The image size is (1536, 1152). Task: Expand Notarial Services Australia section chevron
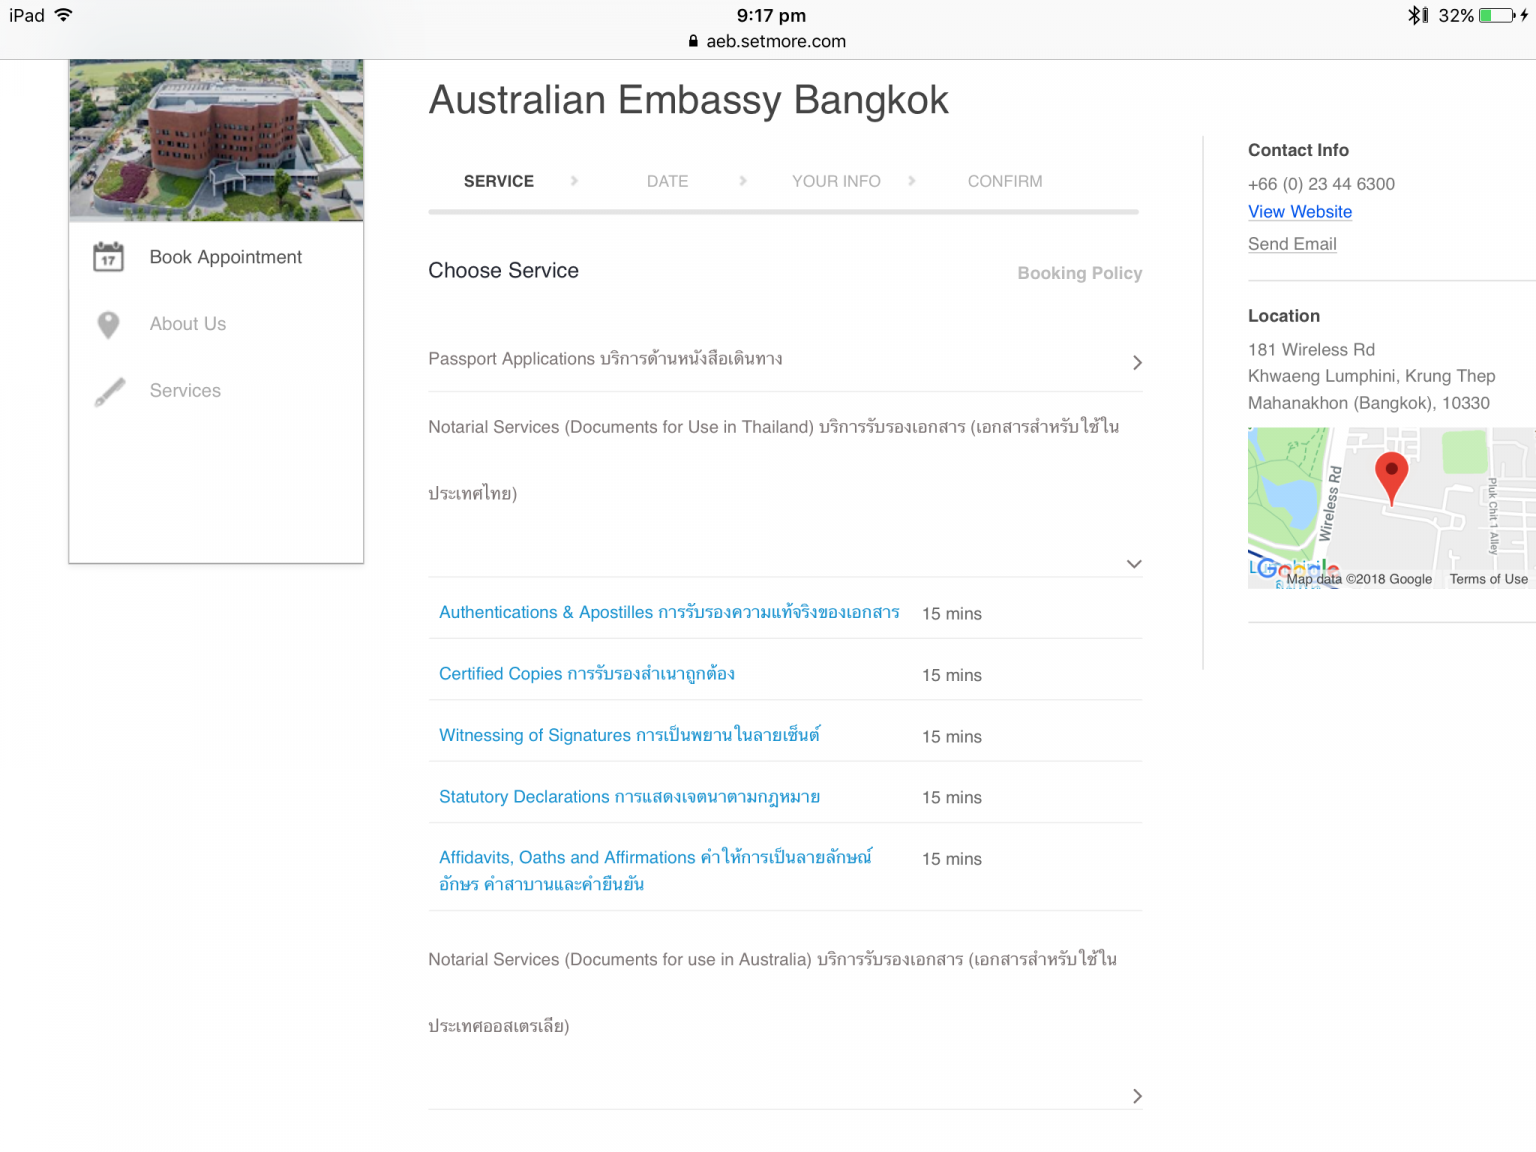tap(1137, 1096)
